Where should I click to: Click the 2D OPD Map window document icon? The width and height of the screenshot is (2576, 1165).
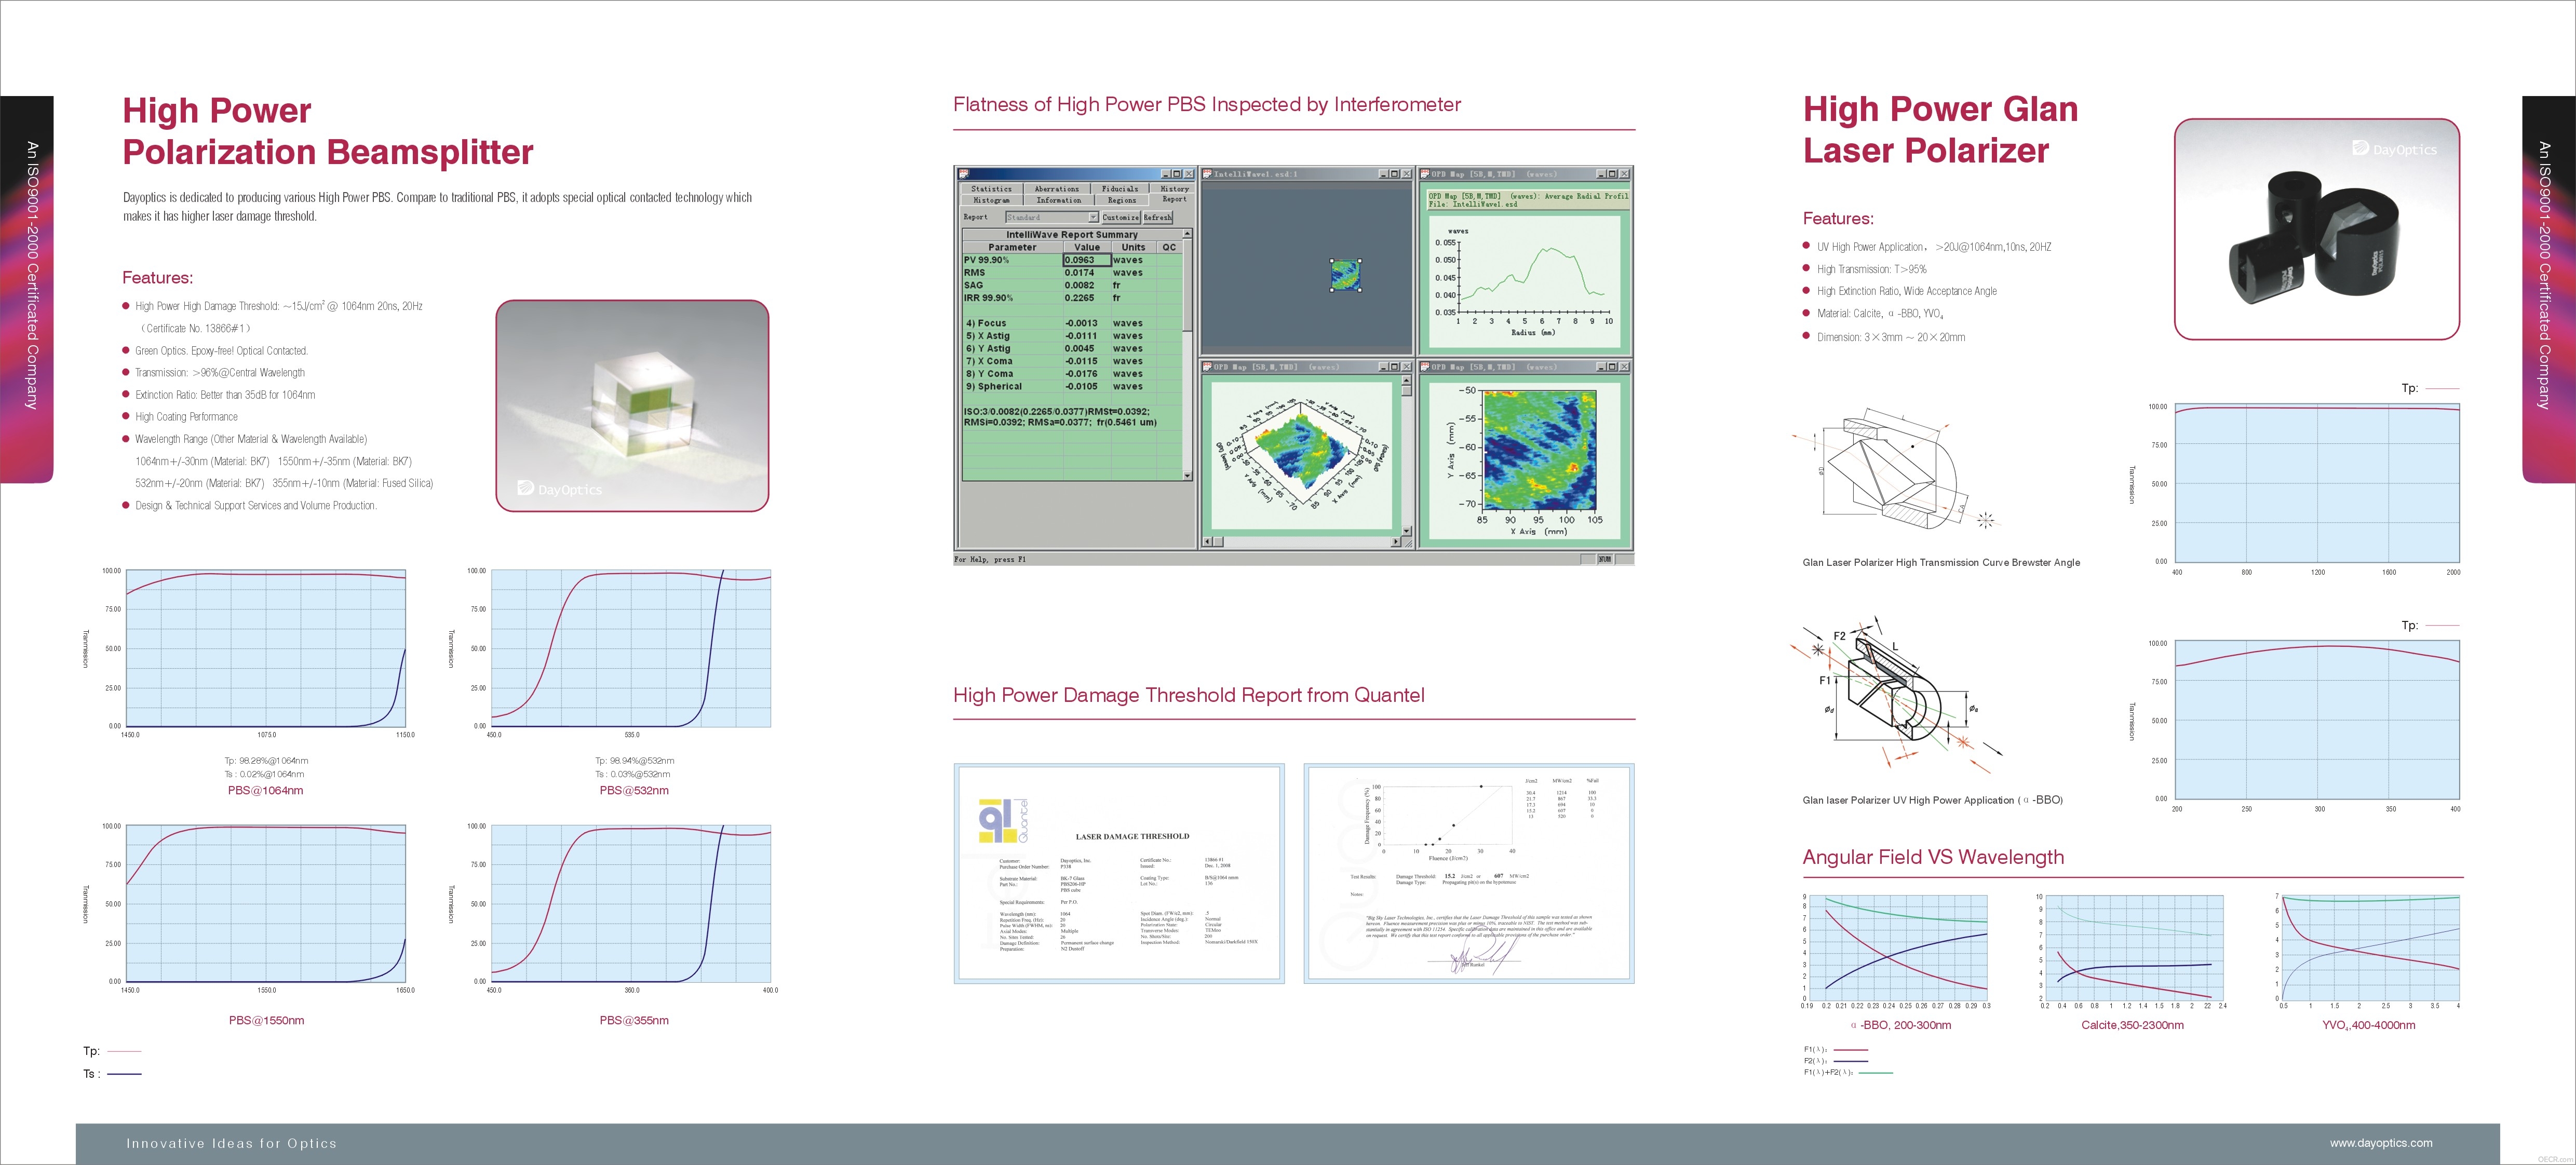[x=1425, y=367]
